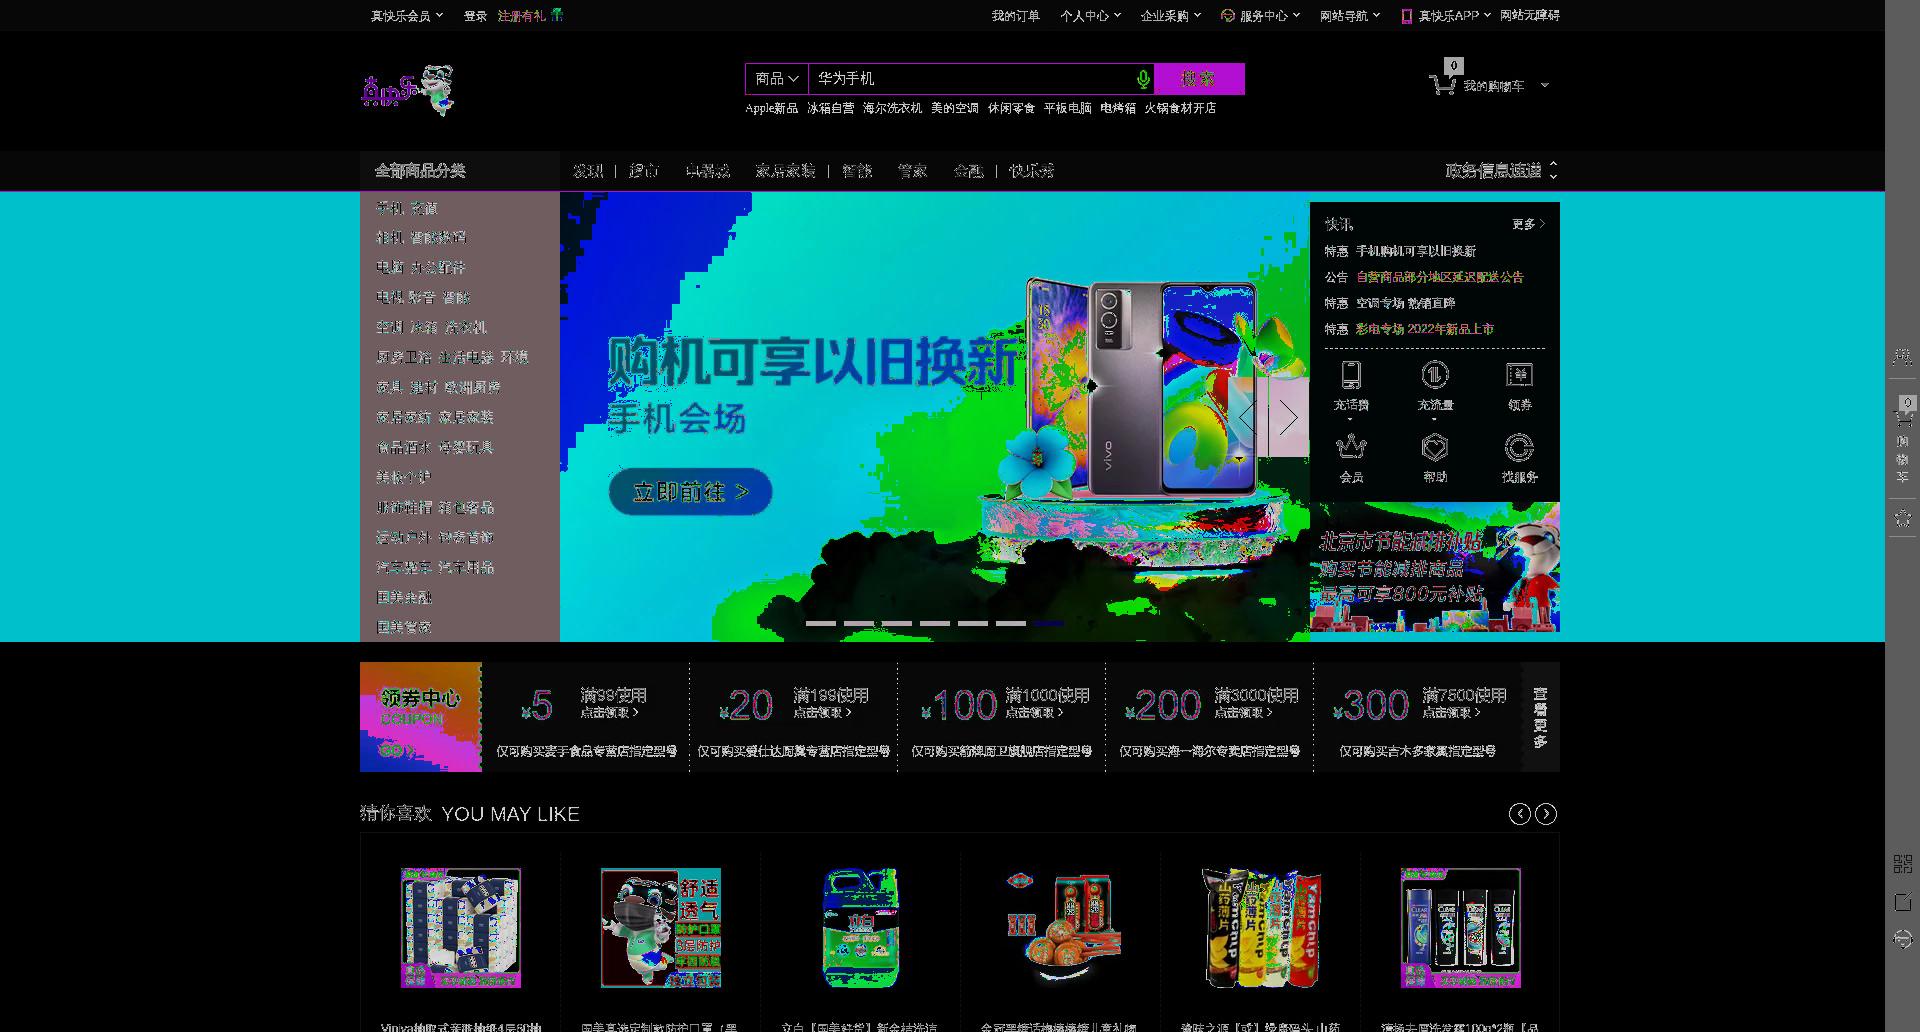This screenshot has width=1920, height=1032.
Task: Open the 发现 navigation tab
Action: click(x=588, y=171)
